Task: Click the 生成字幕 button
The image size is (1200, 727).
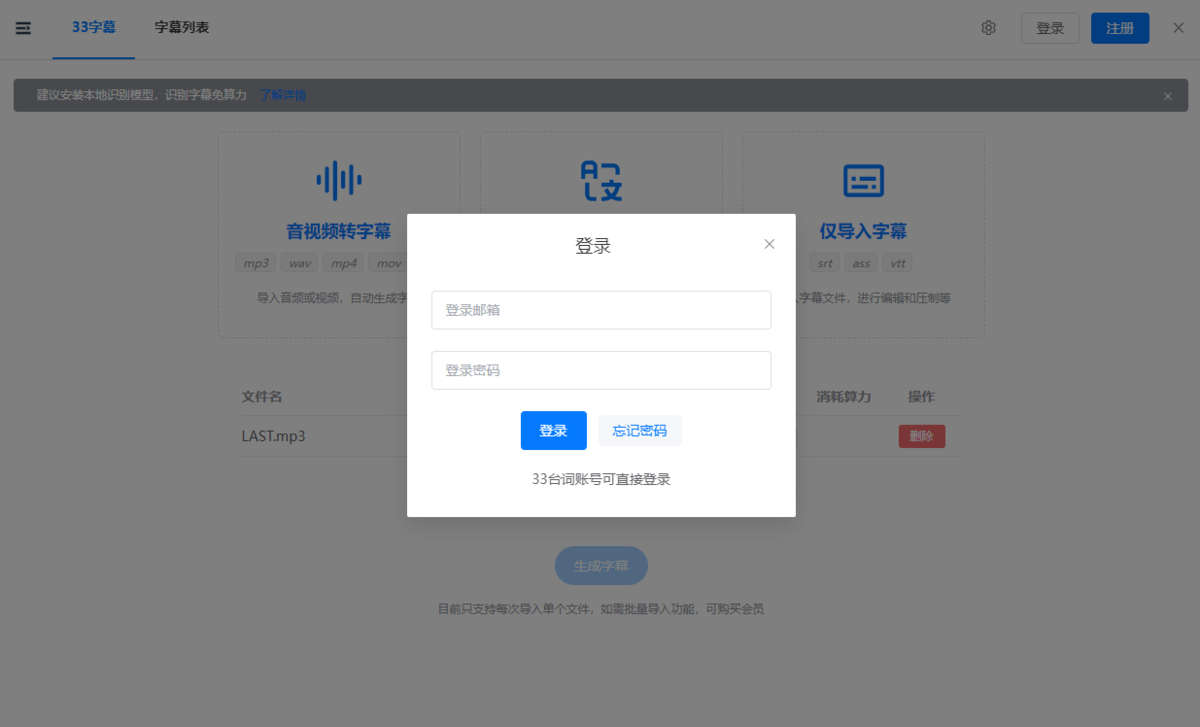Action: (x=601, y=566)
